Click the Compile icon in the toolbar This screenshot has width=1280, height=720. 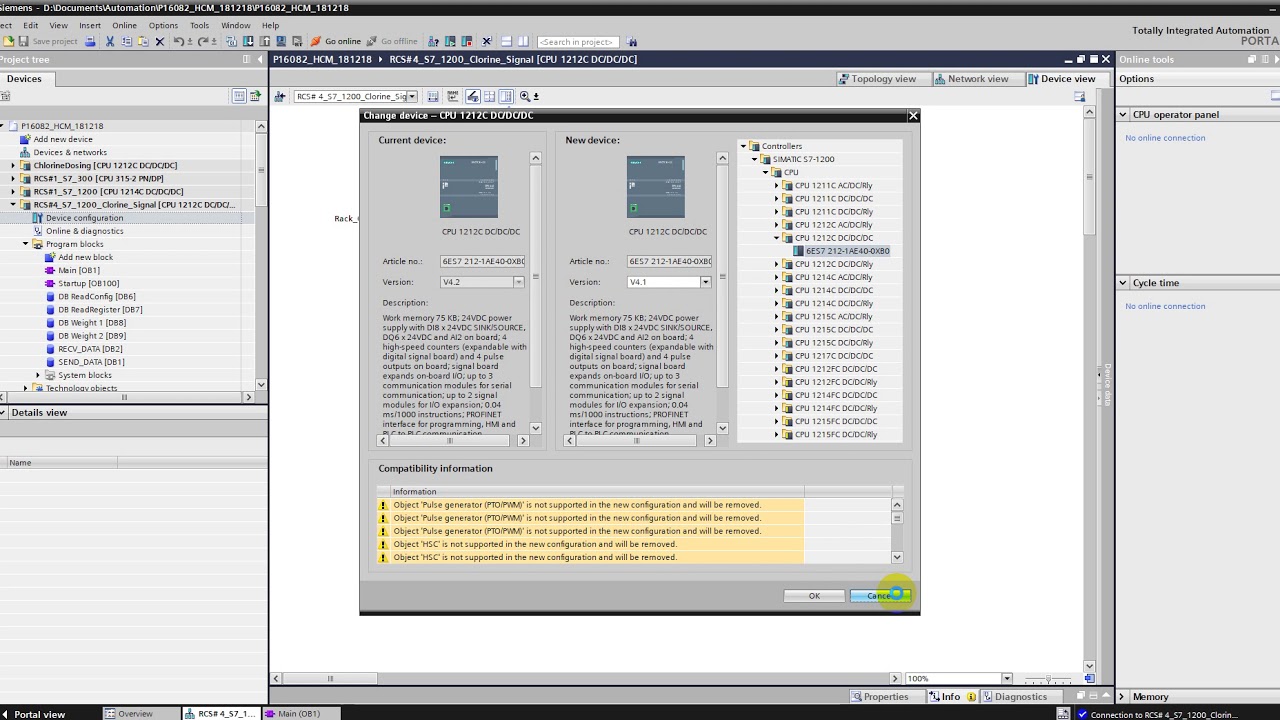pyautogui.click(x=232, y=41)
